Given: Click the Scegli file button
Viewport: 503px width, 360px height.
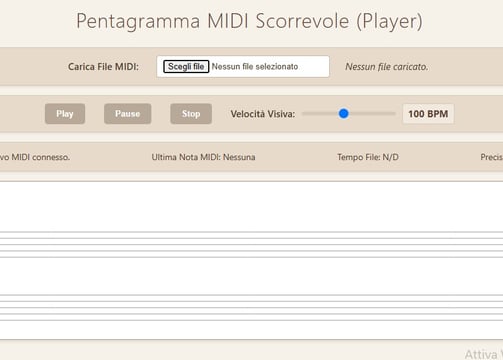Looking at the screenshot, I should pyautogui.click(x=186, y=66).
